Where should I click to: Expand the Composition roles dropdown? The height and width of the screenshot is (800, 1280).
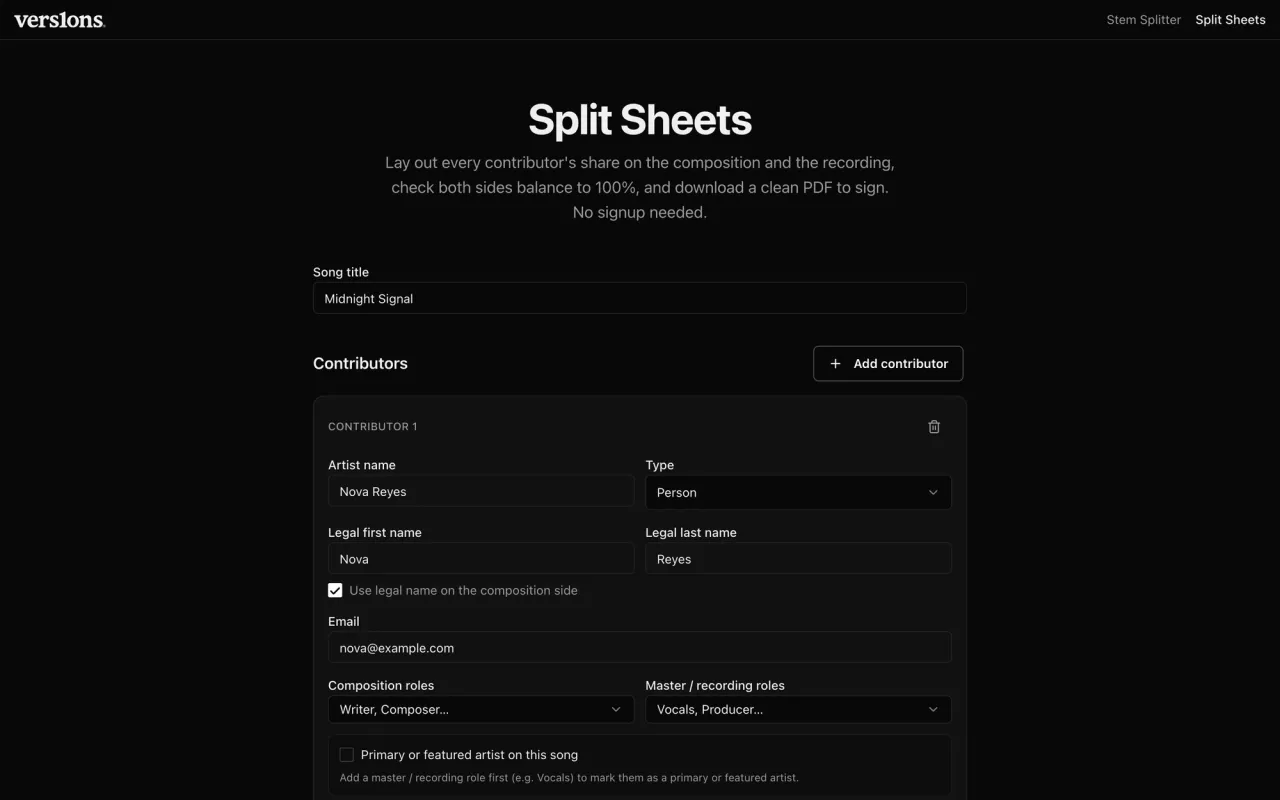click(481, 709)
